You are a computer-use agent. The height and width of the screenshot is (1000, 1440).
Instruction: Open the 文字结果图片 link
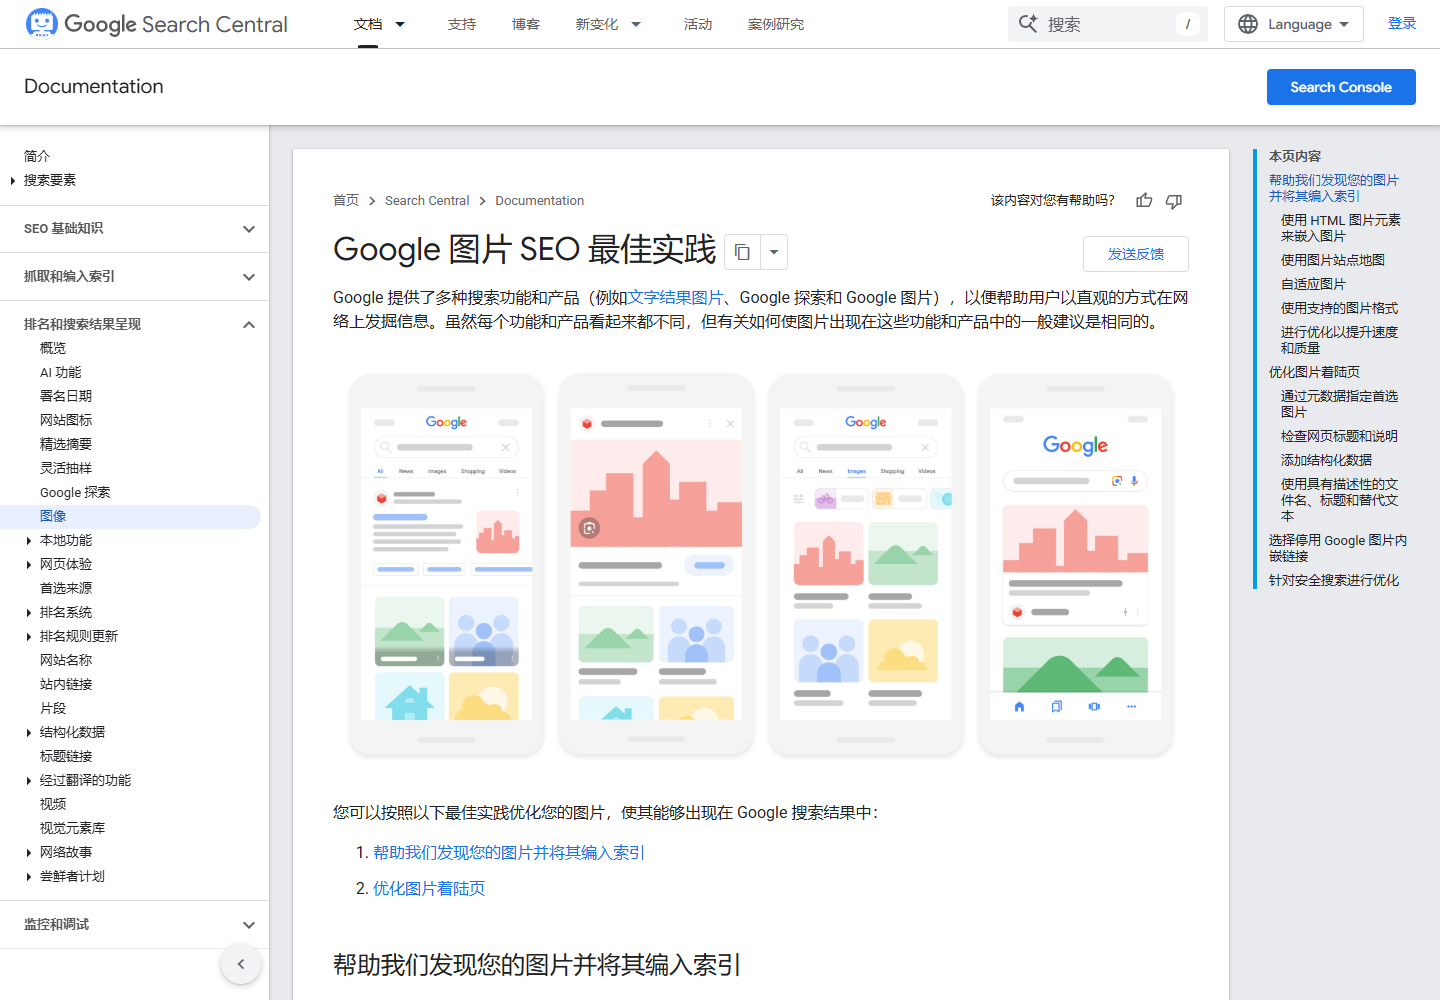(675, 298)
